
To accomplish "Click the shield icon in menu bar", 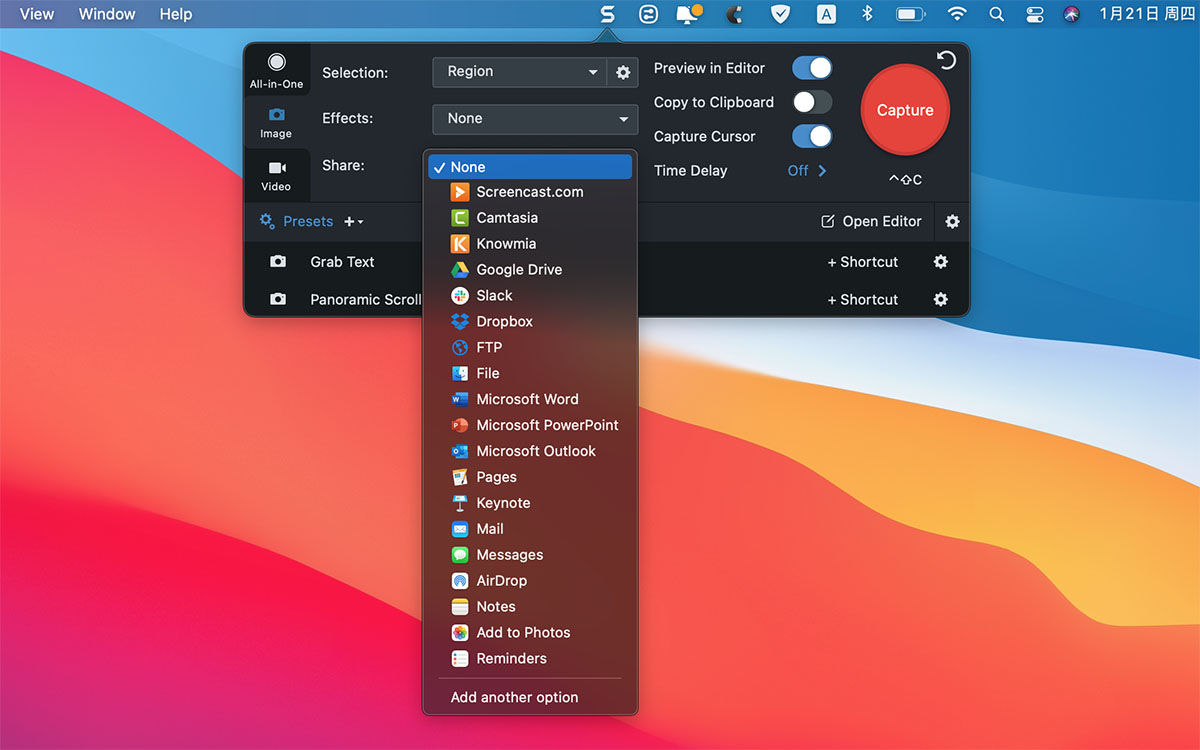I will [x=781, y=14].
